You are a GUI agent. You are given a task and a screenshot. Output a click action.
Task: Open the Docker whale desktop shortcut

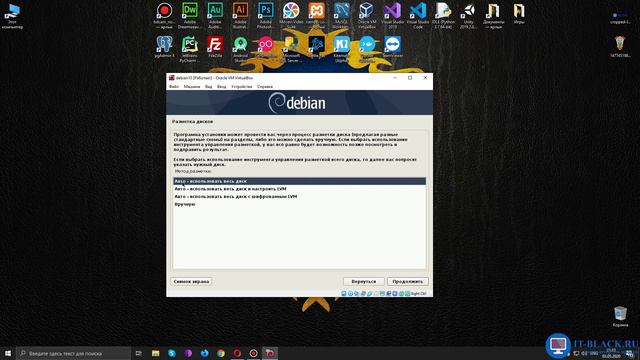pos(367,49)
